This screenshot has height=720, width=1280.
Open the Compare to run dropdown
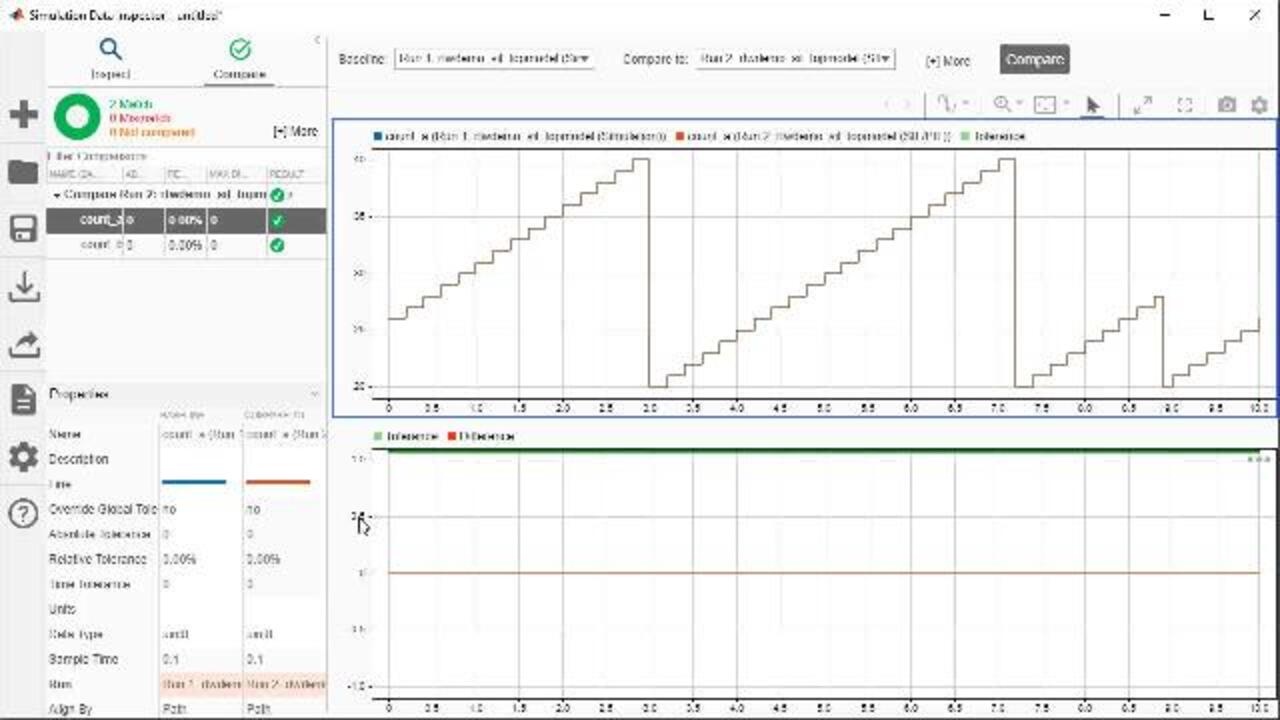pos(796,59)
